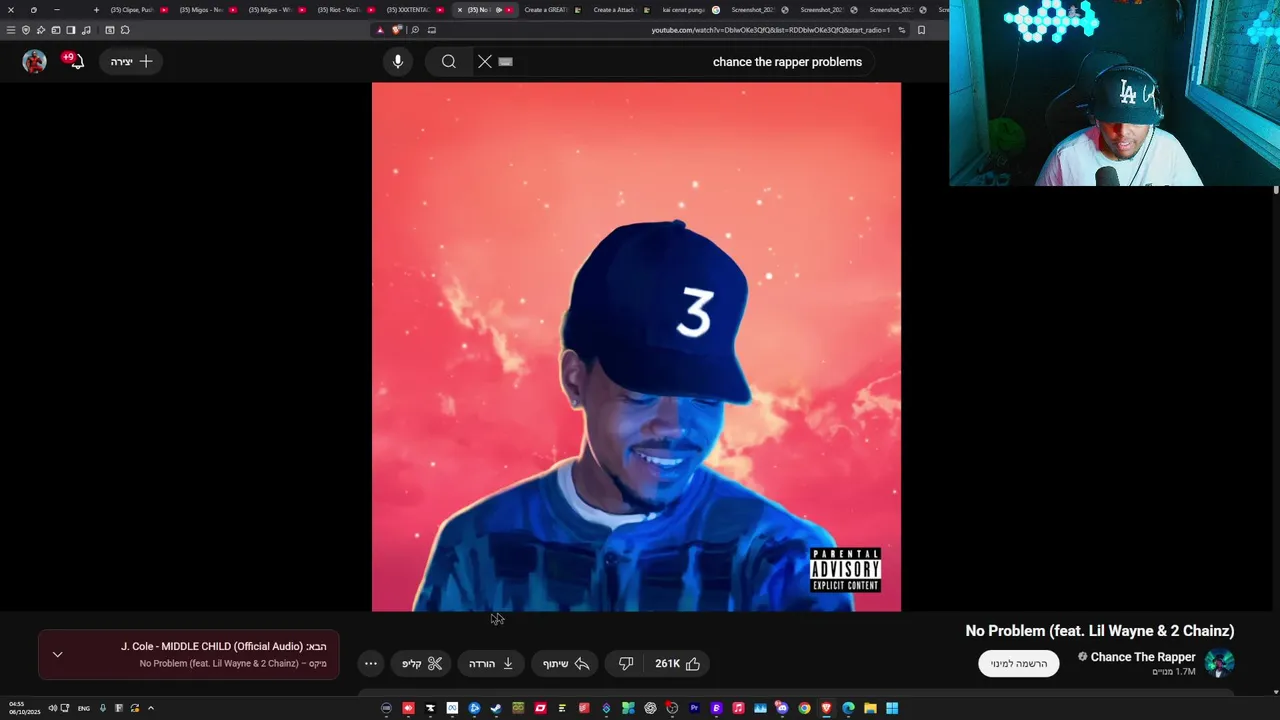Open Apple Music from the taskbar
The height and width of the screenshot is (720, 1280).
(738, 708)
